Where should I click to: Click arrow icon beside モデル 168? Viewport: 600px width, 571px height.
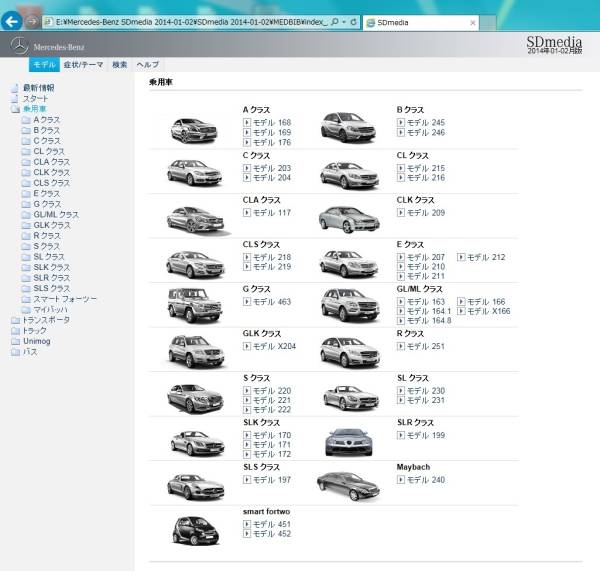tap(247, 122)
